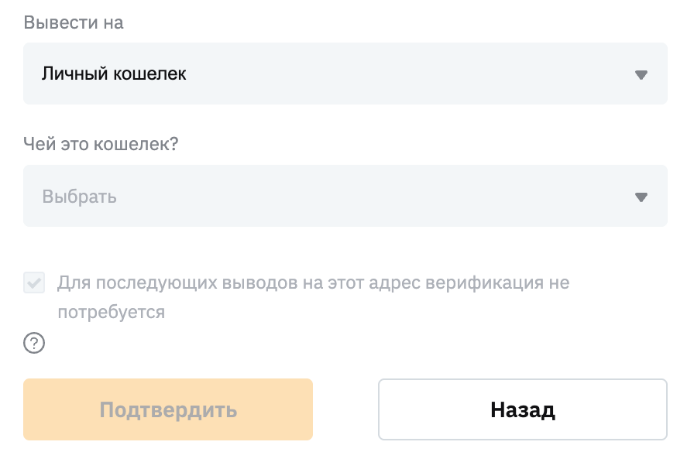Expand the "Выбрать" wallet owner dropdown
Viewport: 694px width, 452px height.
[x=345, y=196]
